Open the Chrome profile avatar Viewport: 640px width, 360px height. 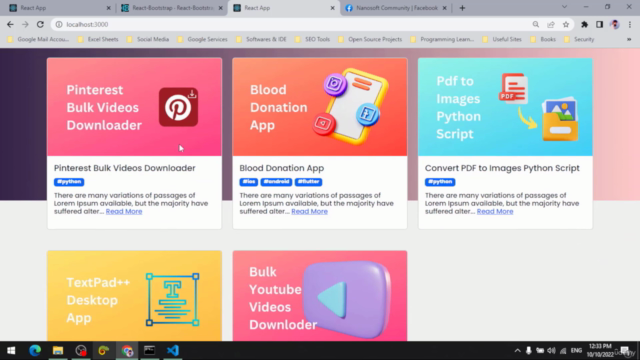pyautogui.click(x=615, y=24)
